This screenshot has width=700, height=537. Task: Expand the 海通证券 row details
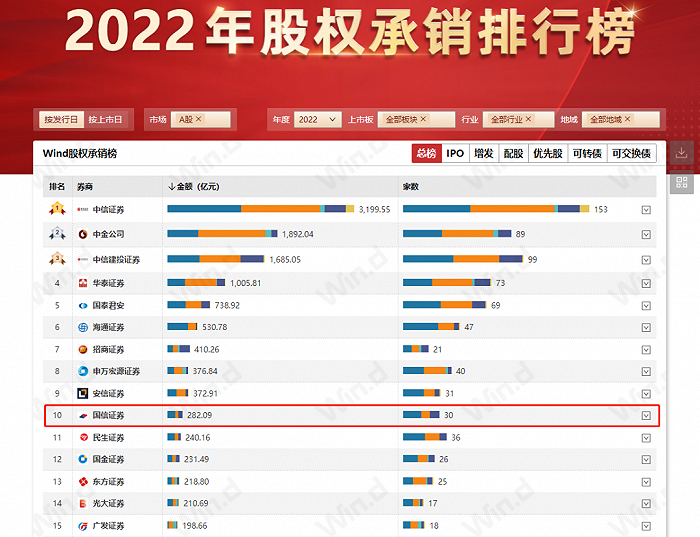(646, 328)
